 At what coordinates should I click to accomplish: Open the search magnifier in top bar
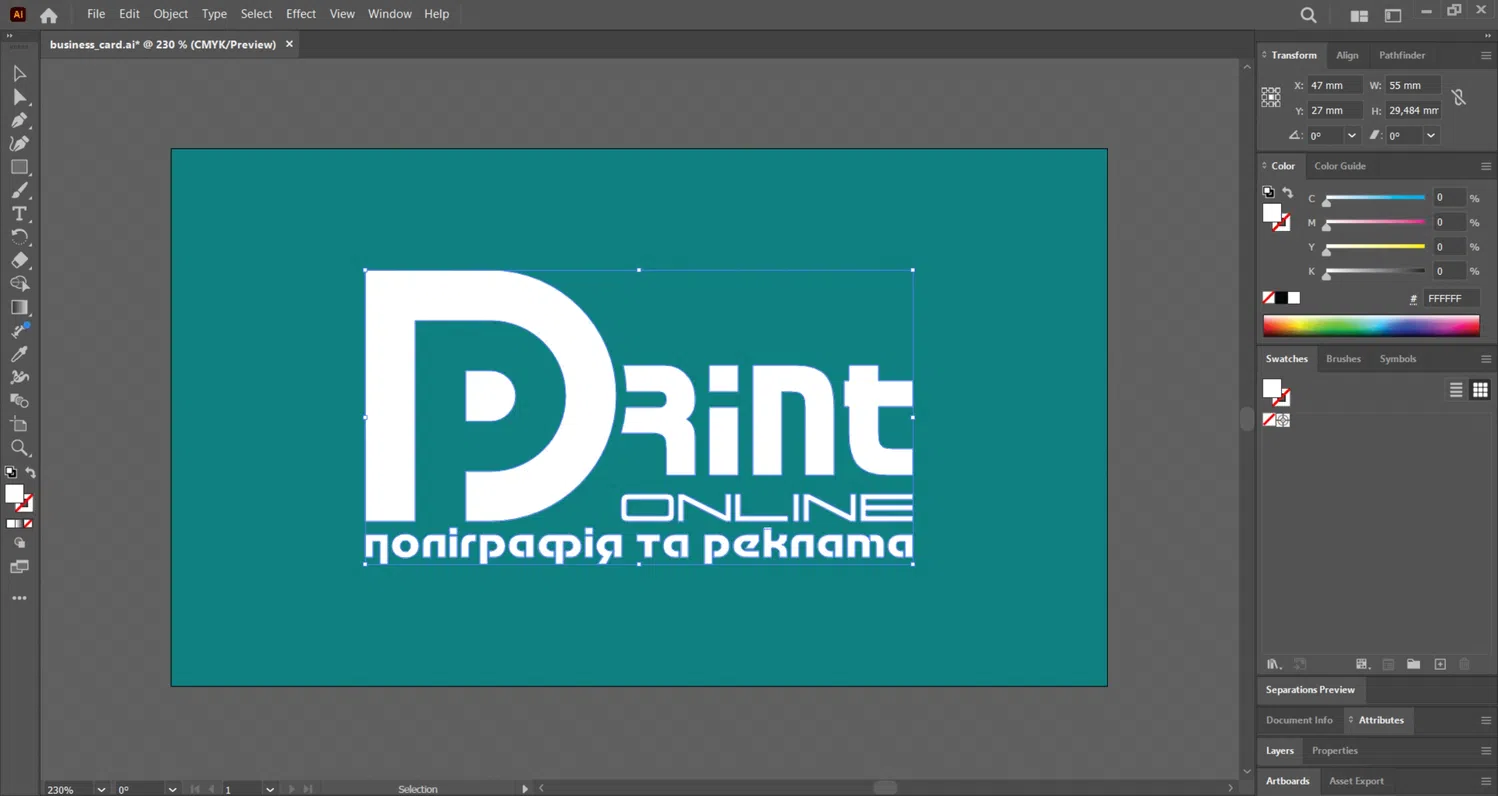1308,15
